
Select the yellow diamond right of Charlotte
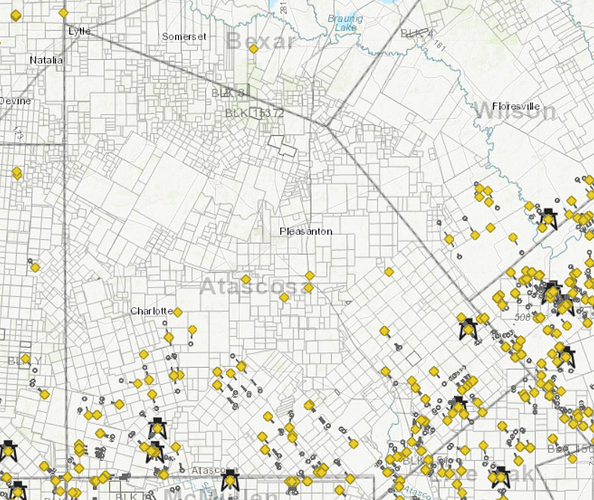[178, 312]
